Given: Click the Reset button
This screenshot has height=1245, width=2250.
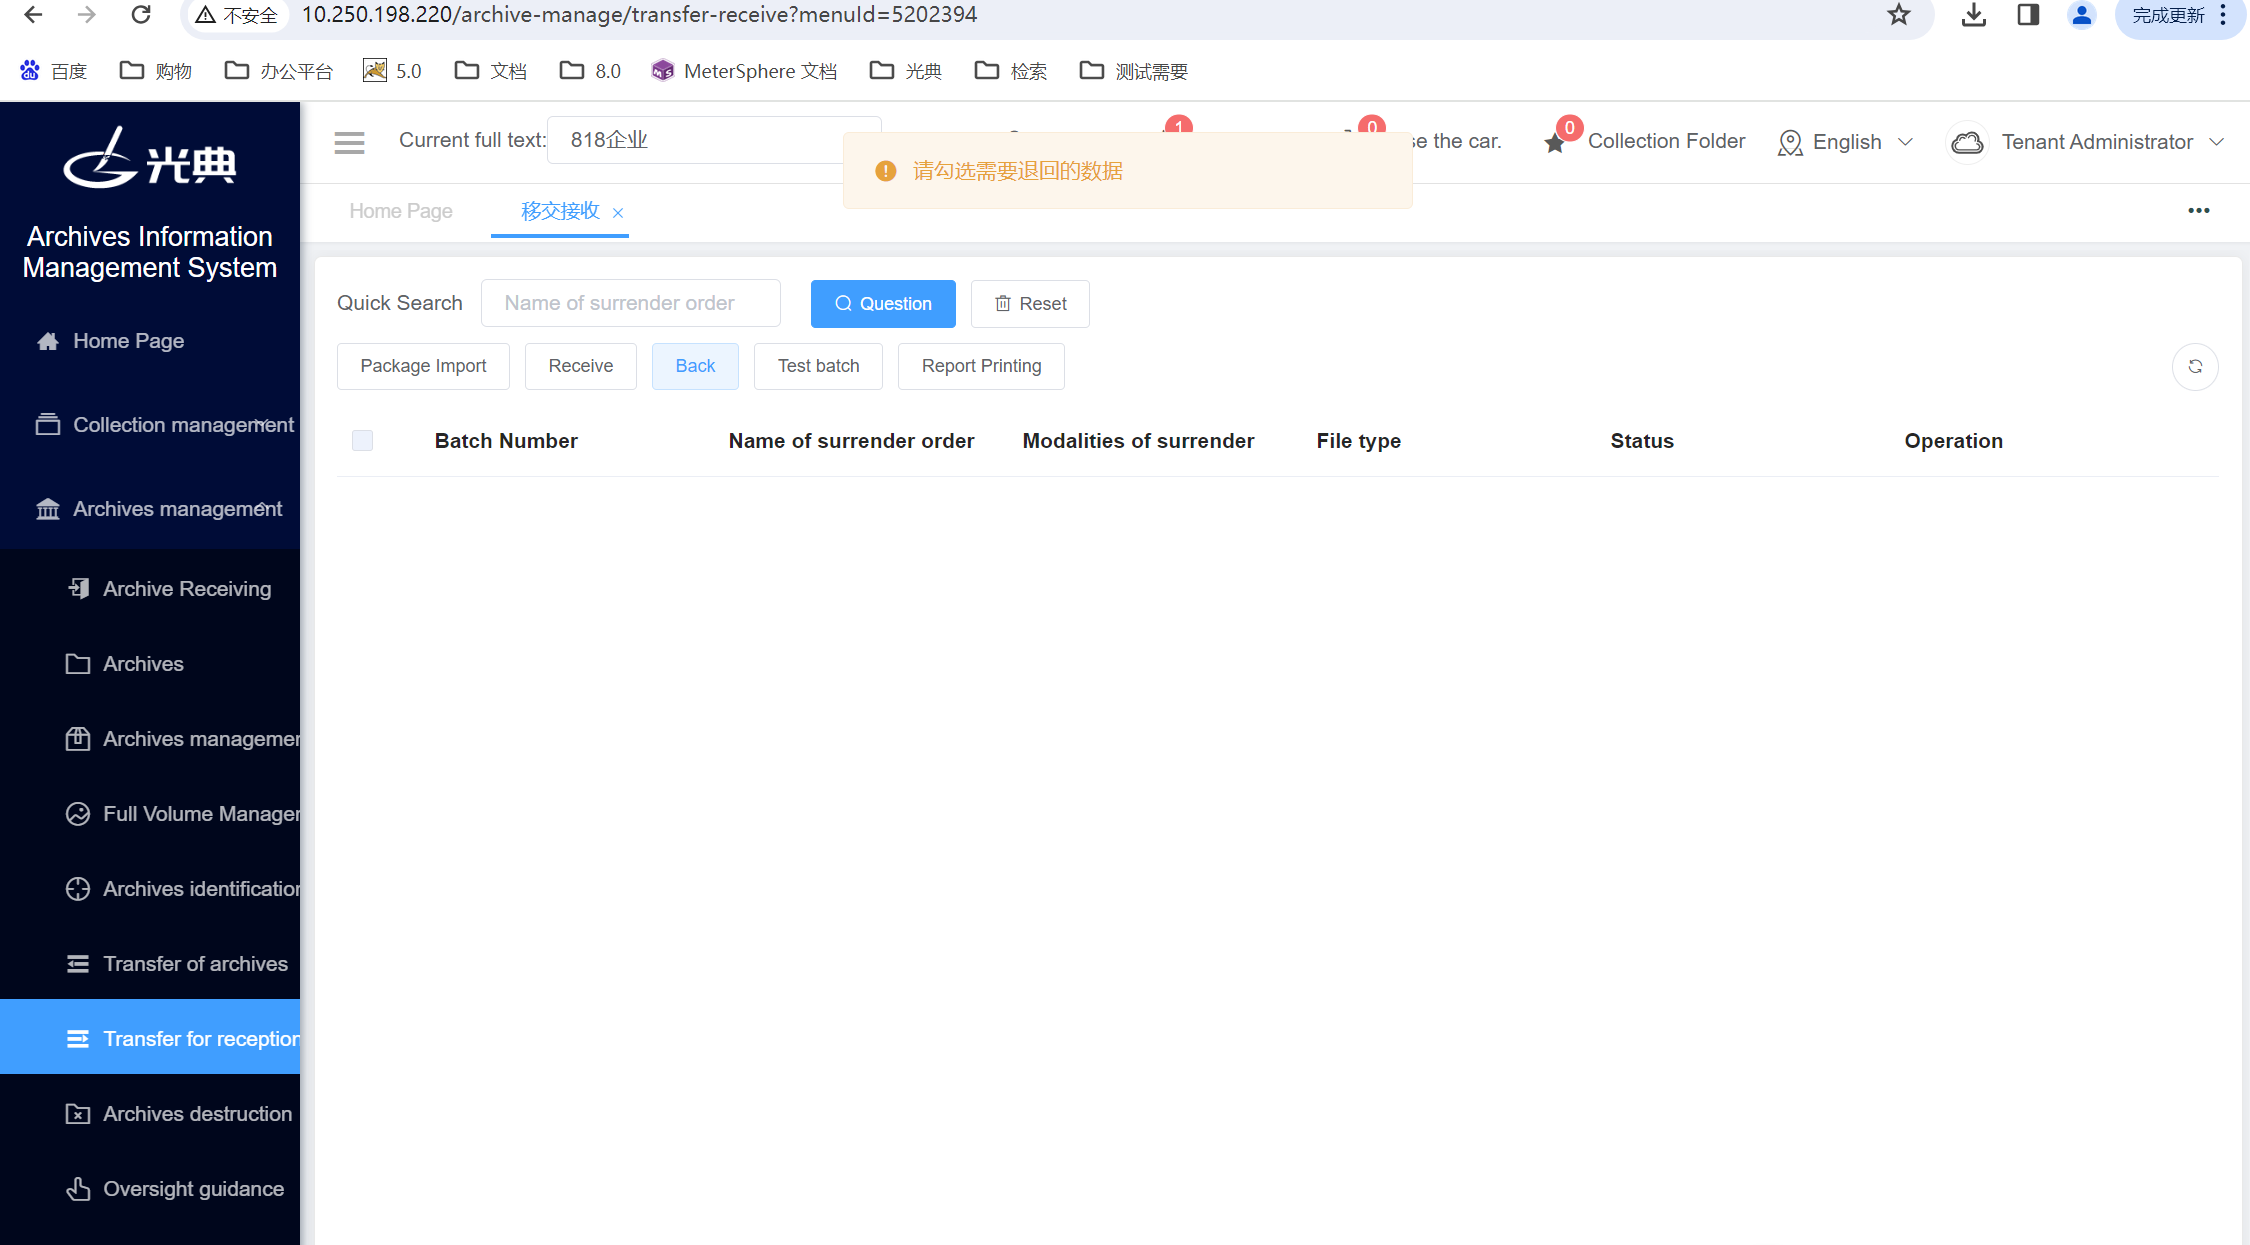Looking at the screenshot, I should click(1030, 303).
